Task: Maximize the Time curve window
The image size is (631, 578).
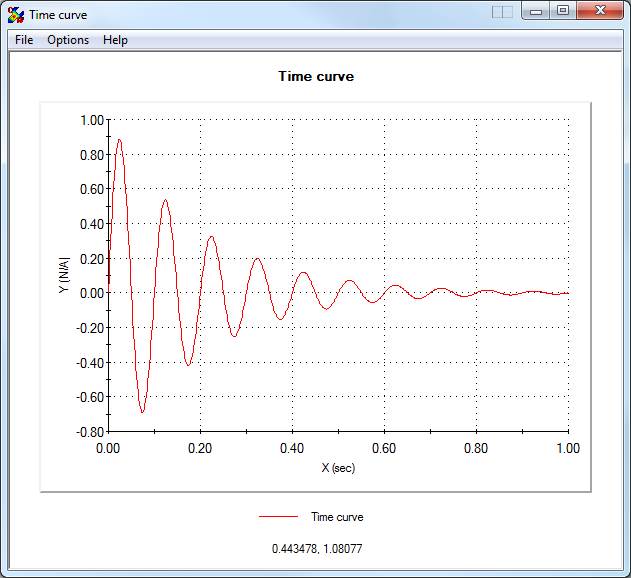Action: pyautogui.click(x=562, y=12)
